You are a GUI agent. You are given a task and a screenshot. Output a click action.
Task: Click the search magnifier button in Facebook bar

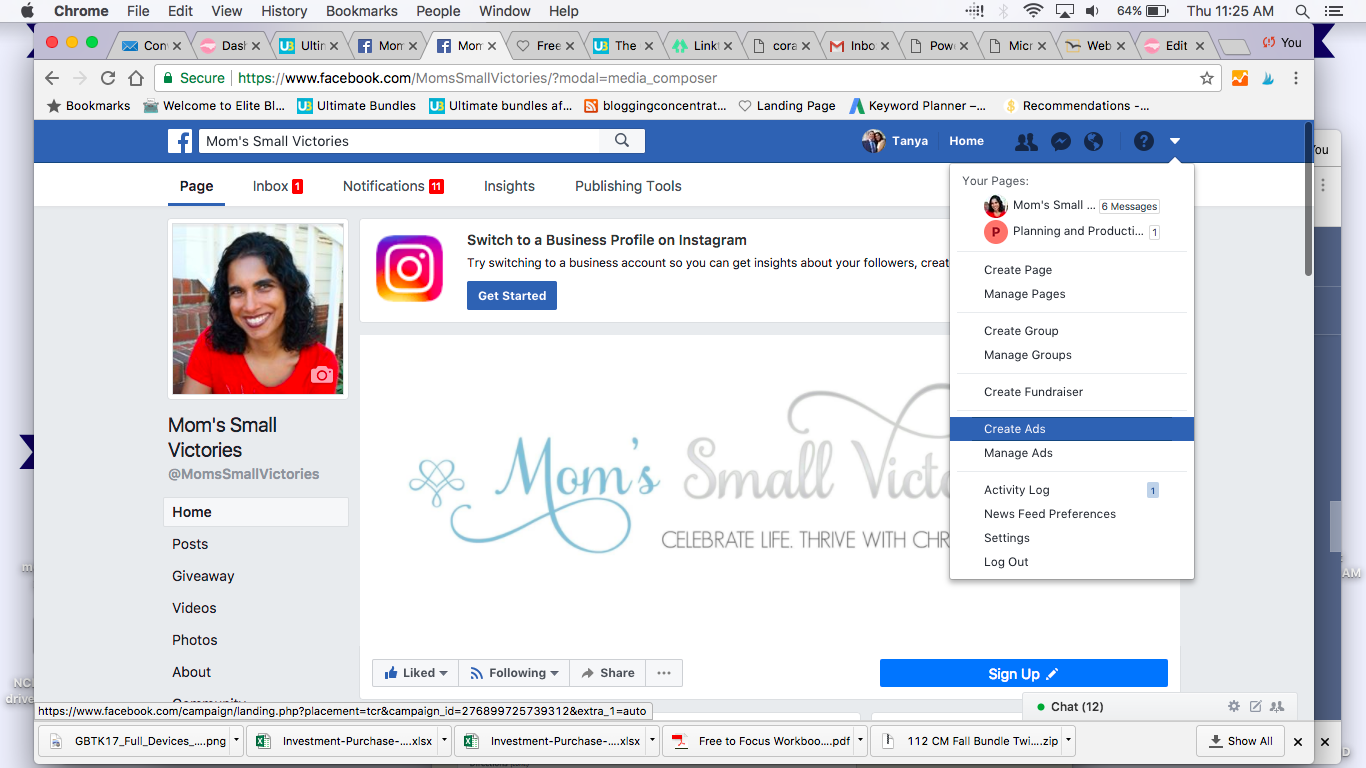(622, 141)
